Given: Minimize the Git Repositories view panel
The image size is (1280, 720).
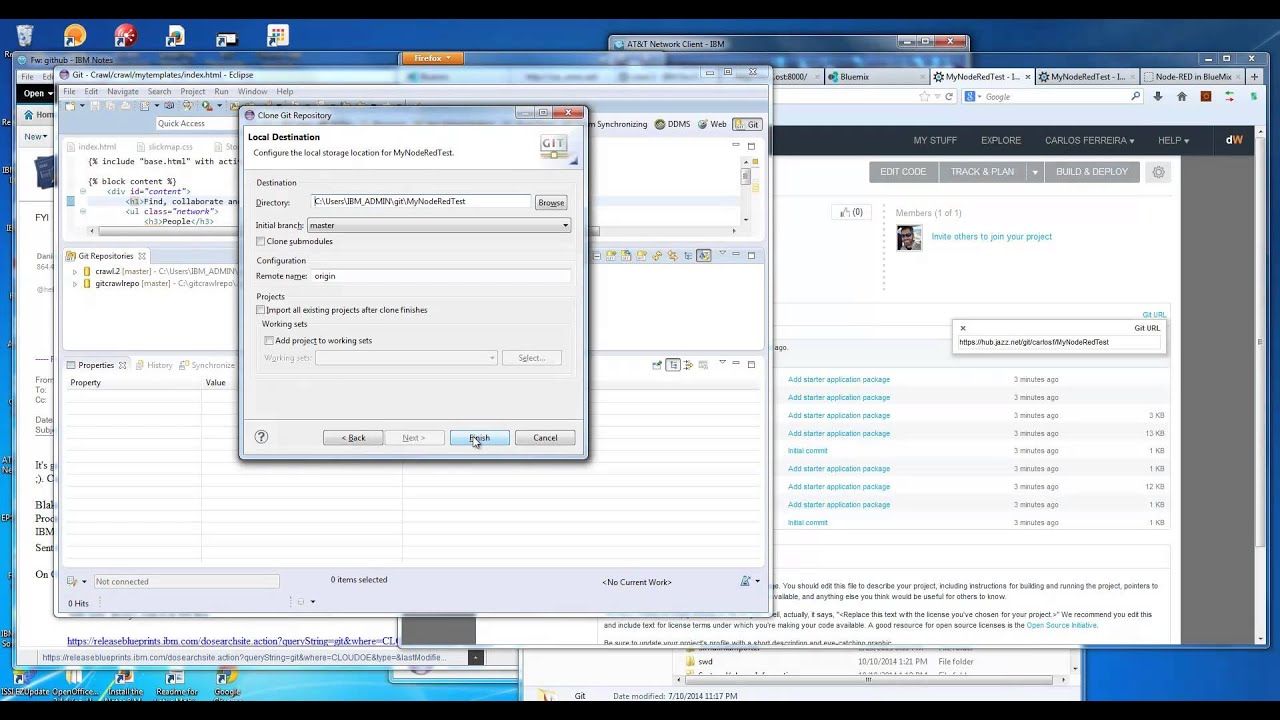Looking at the screenshot, I should 735,255.
